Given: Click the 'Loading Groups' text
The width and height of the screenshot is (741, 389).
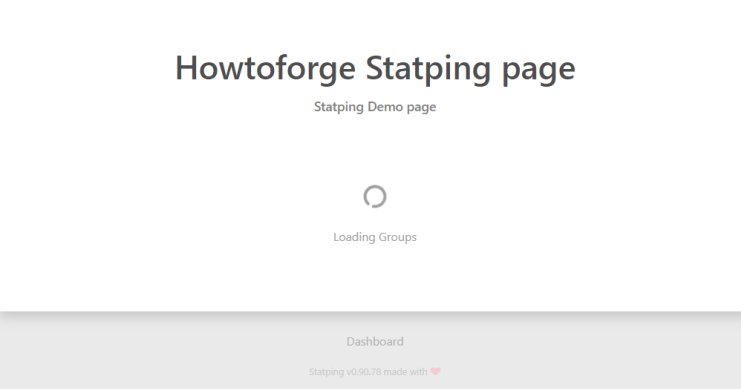Looking at the screenshot, I should point(375,237).
